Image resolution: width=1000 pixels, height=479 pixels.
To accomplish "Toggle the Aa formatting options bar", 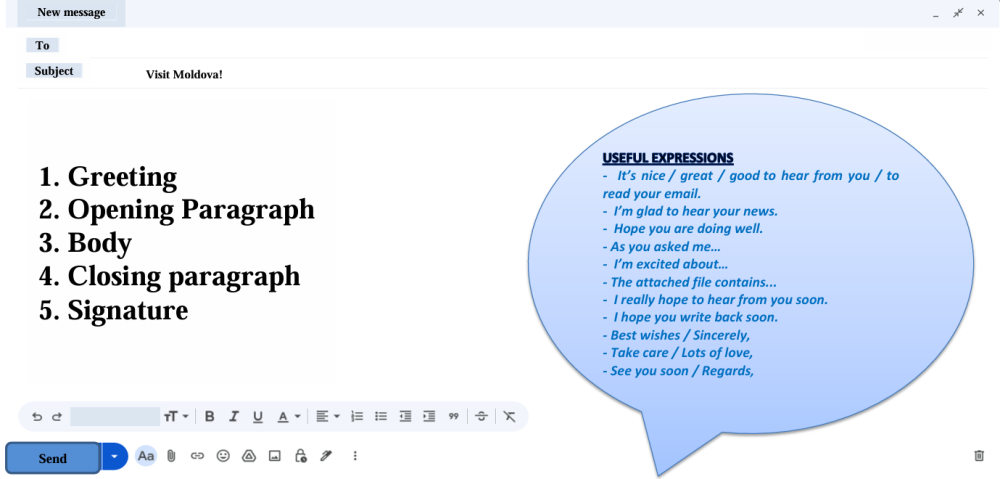I will (146, 456).
